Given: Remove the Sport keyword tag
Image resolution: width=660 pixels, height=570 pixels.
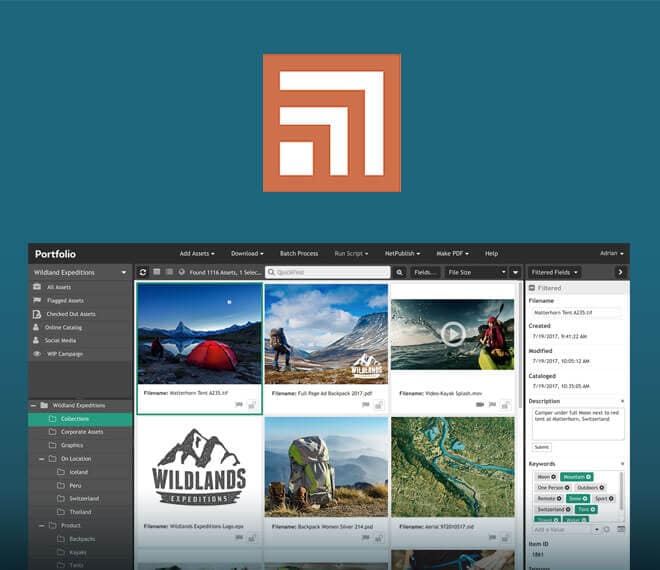Looking at the screenshot, I should click(611, 498).
